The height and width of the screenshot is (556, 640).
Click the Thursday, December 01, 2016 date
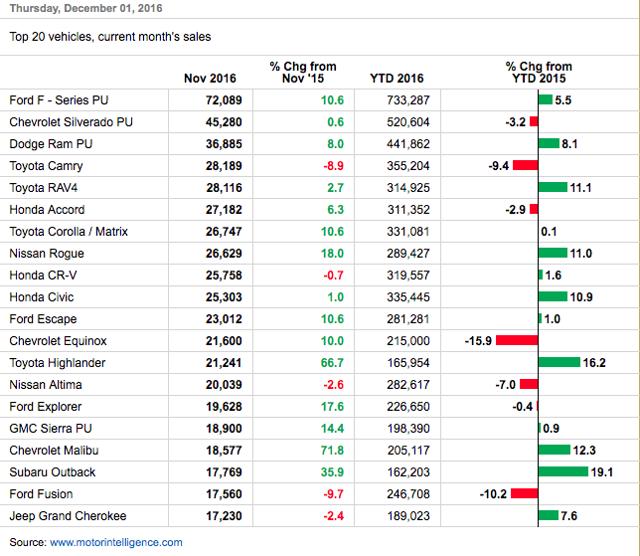pos(86,8)
